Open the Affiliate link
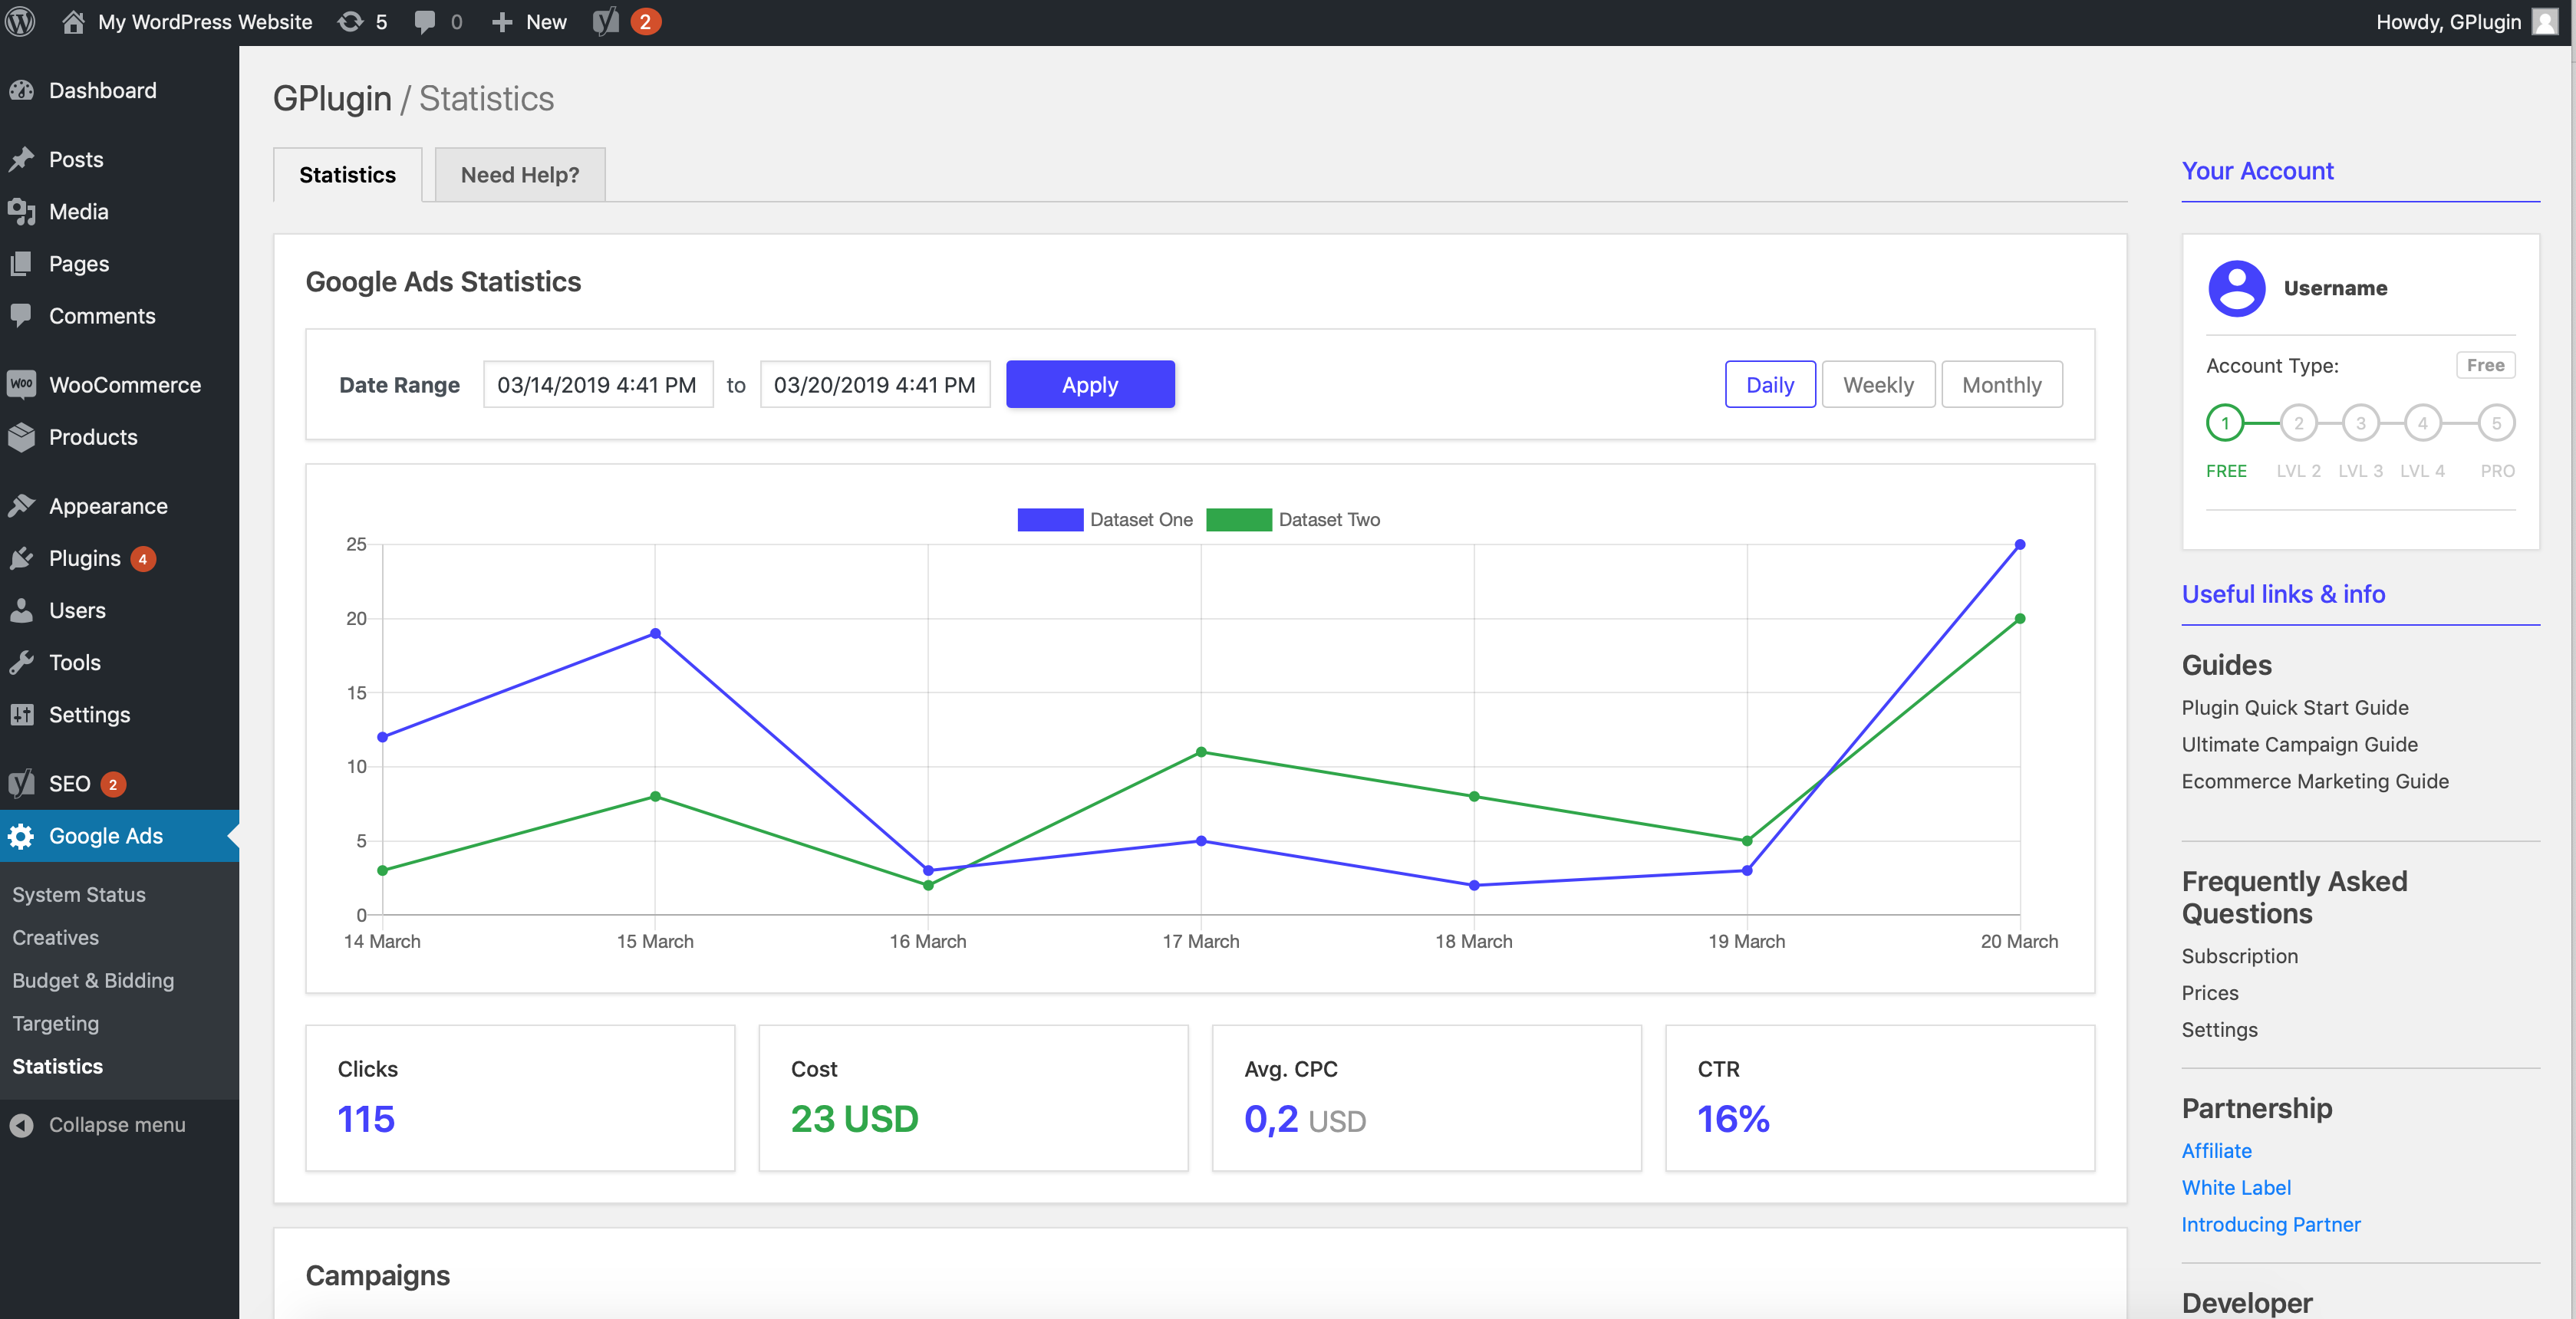The width and height of the screenshot is (2576, 1319). [x=2216, y=1151]
